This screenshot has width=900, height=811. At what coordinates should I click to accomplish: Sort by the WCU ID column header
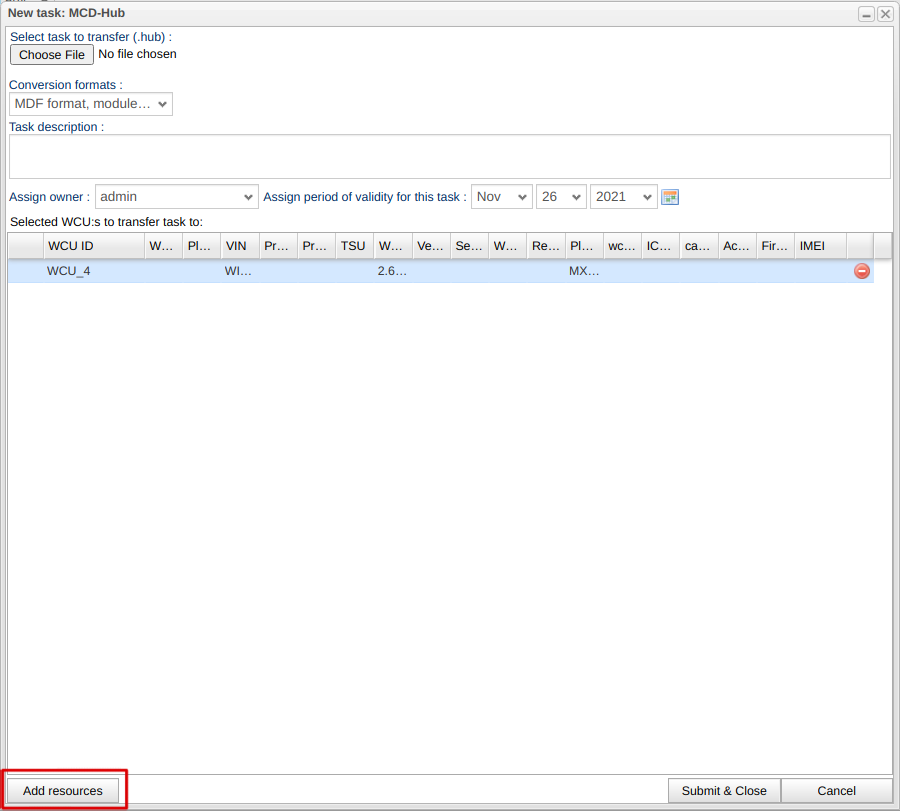click(93, 246)
